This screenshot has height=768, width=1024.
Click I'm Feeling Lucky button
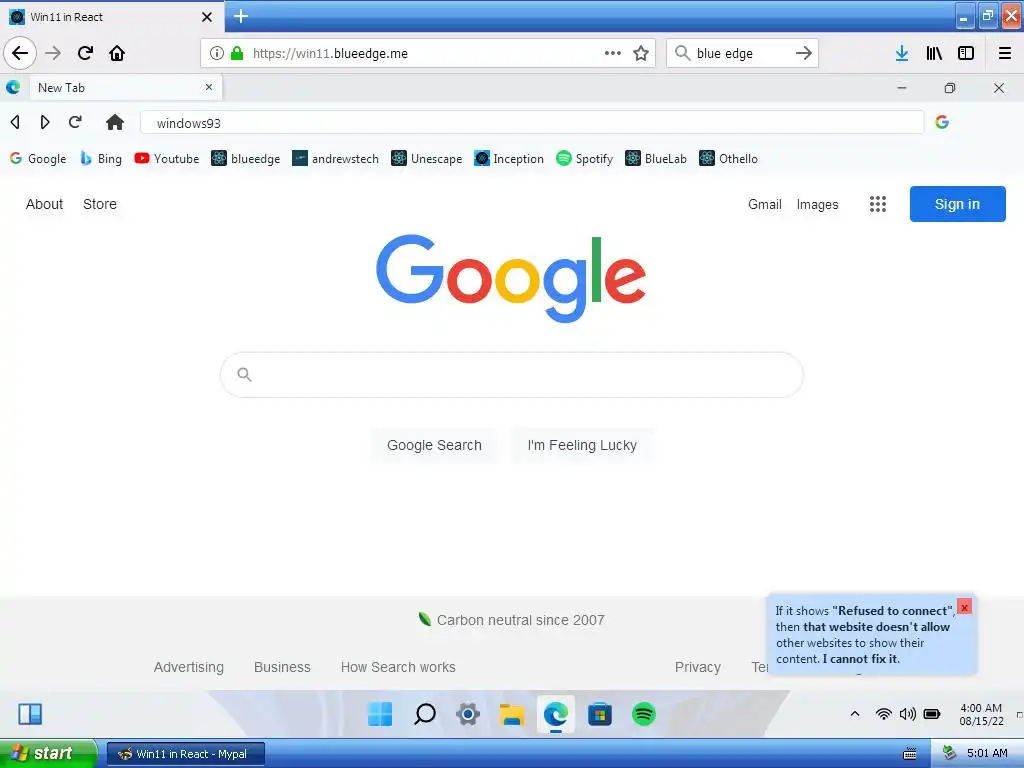(582, 445)
